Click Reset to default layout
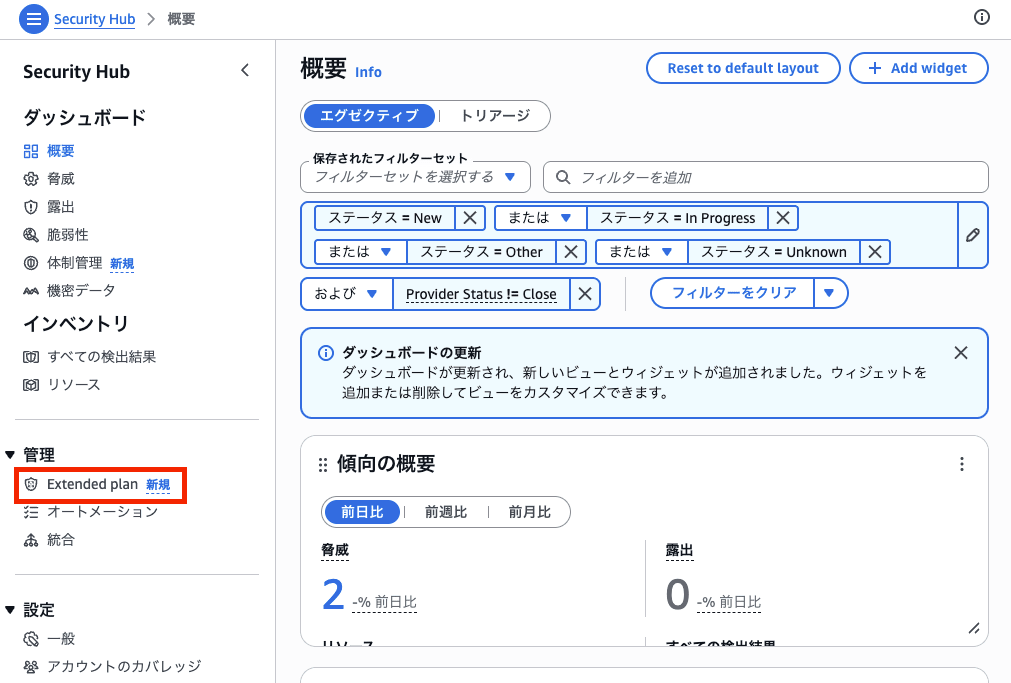Viewport: 1011px width, 683px height. (743, 68)
